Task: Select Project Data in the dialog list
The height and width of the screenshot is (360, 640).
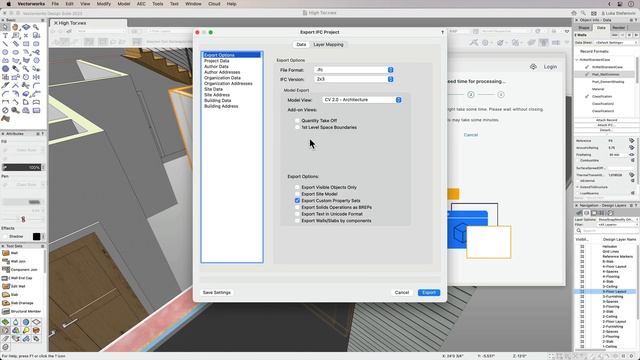Action: [217, 61]
